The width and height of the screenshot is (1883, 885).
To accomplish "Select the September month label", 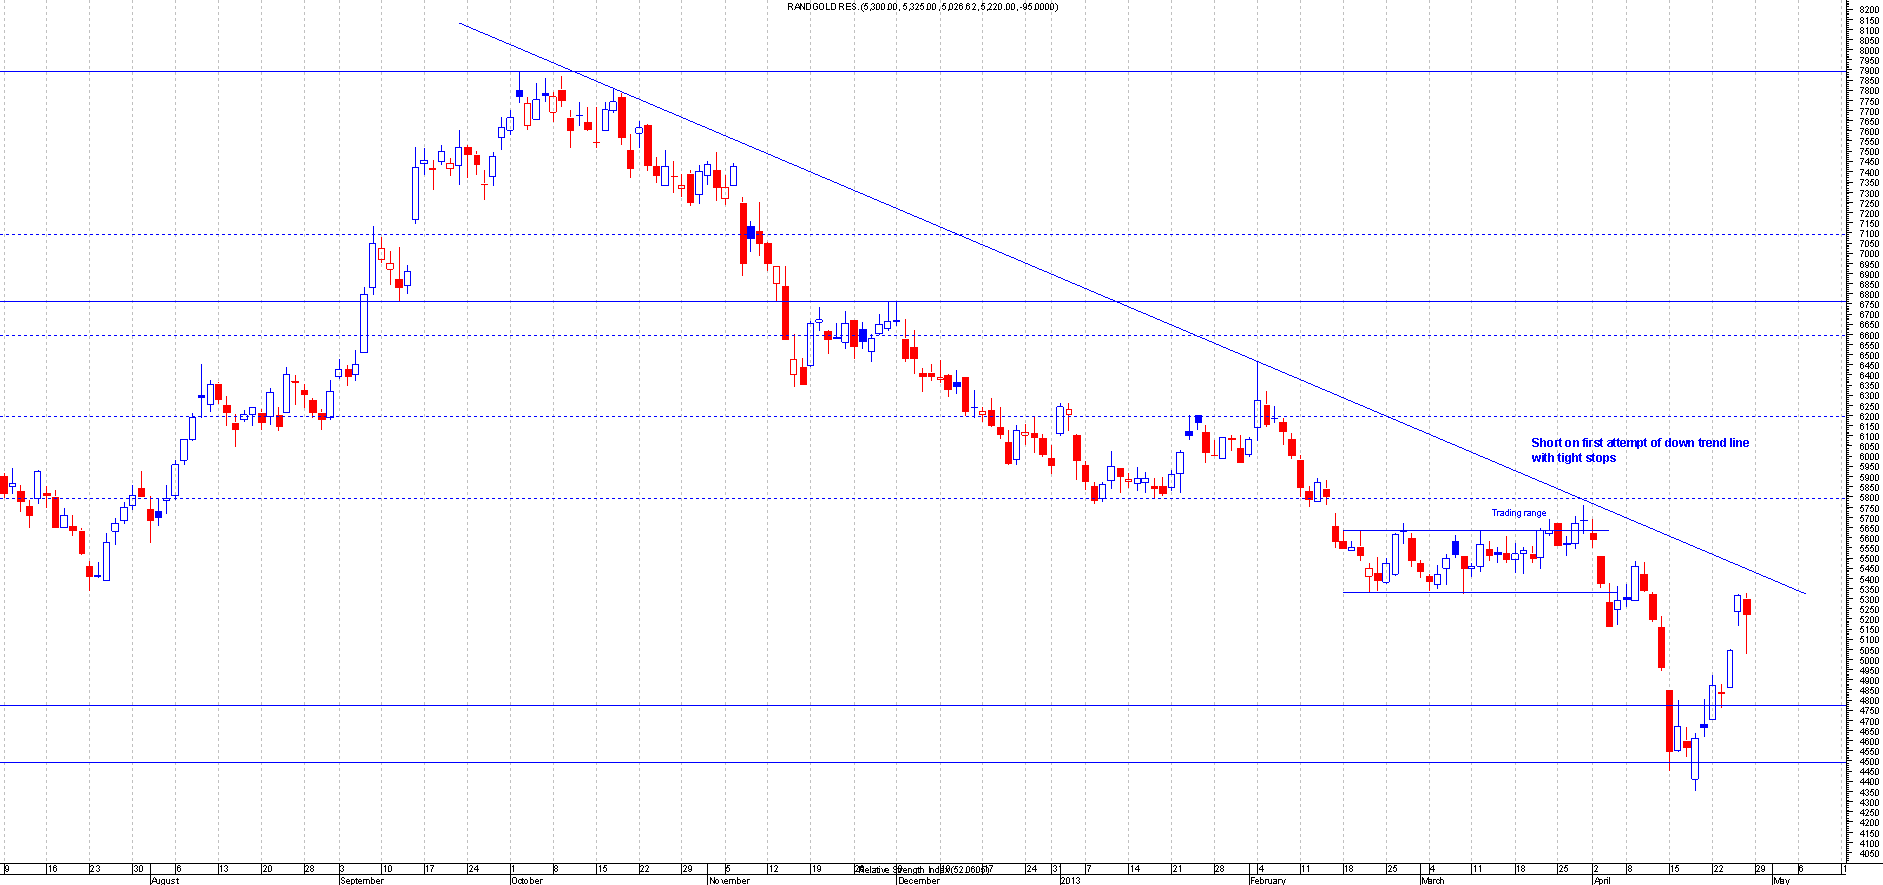I will 361,880.
